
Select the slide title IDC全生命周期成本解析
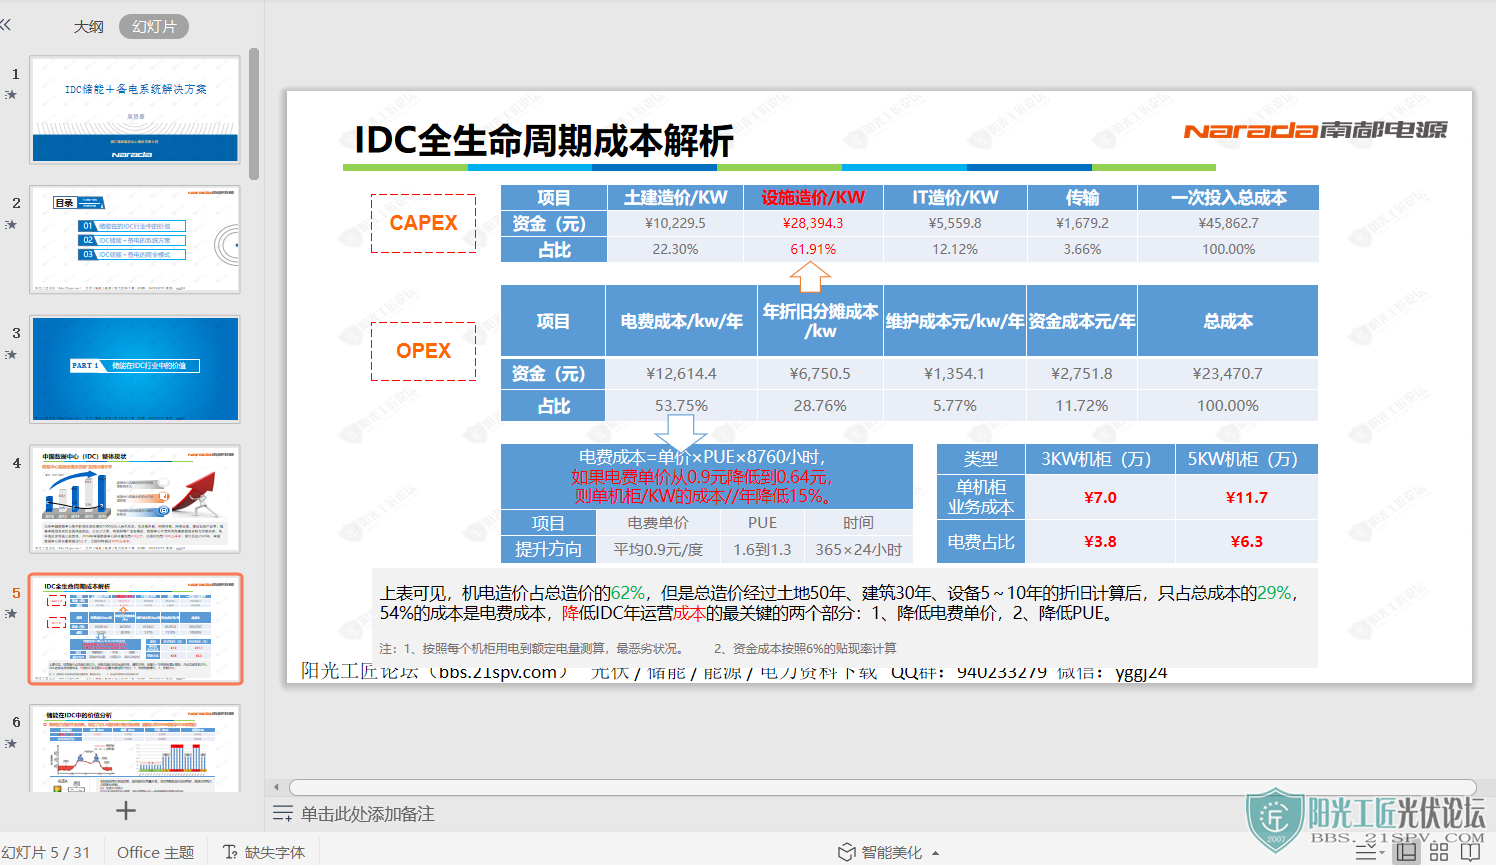[x=544, y=140]
